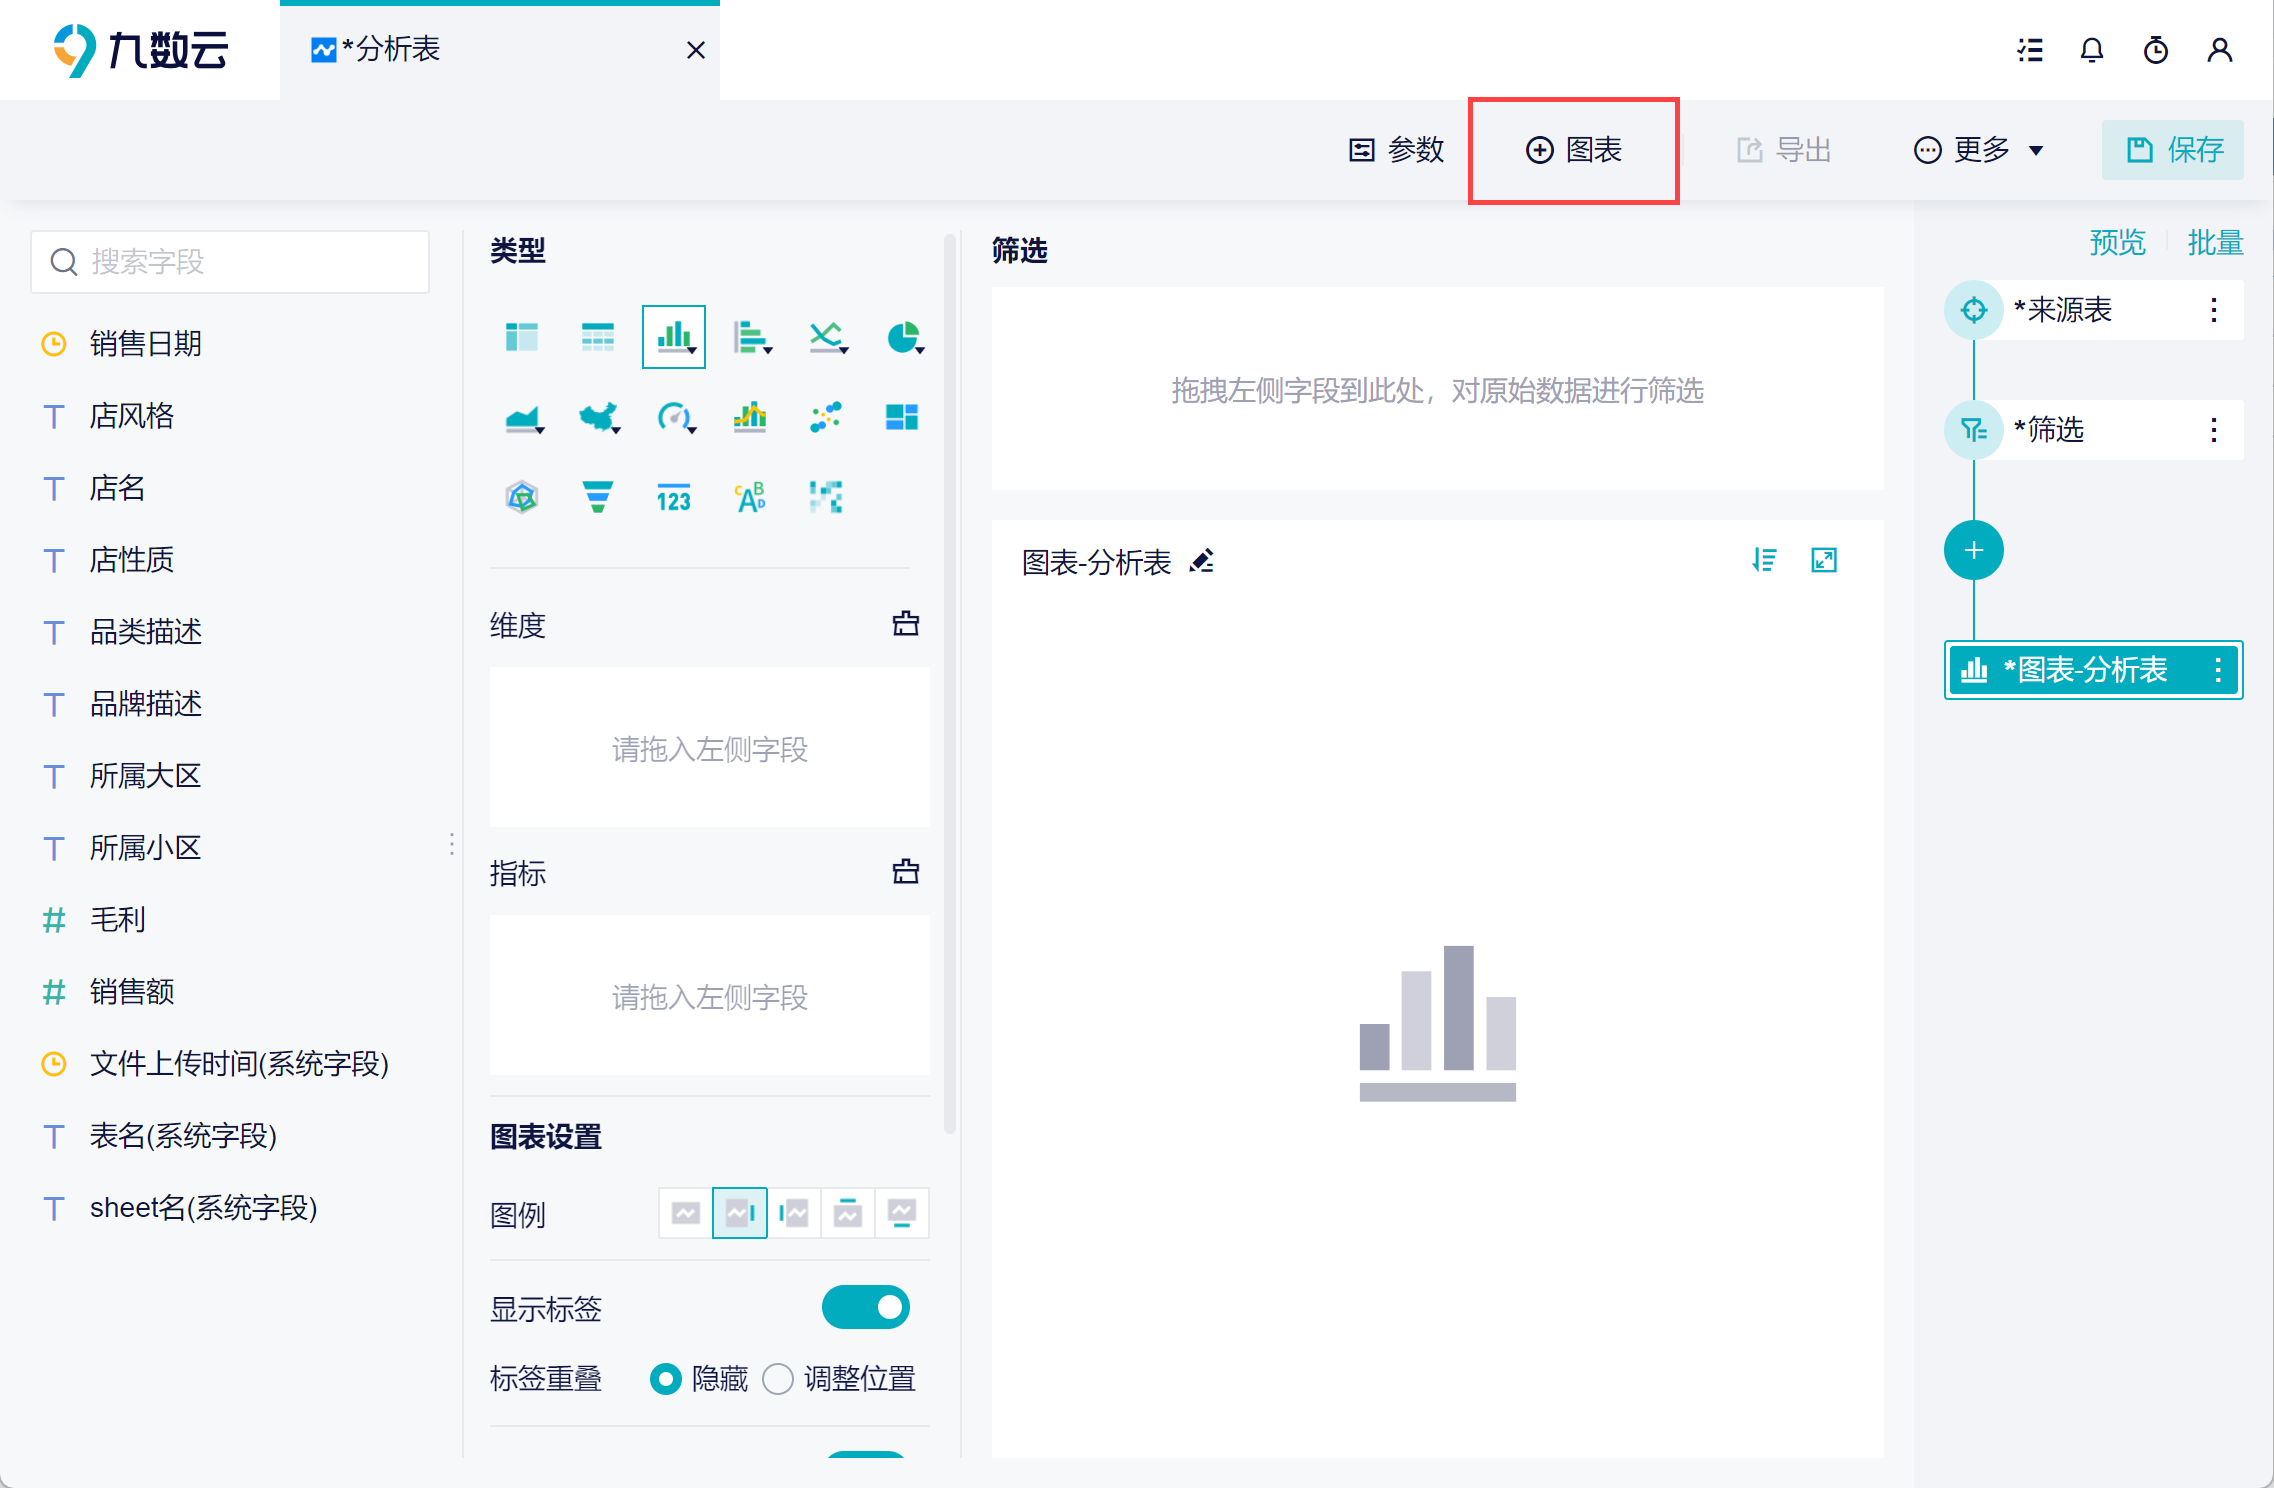
Task: Pick the word cloud chart icon
Action: click(750, 497)
